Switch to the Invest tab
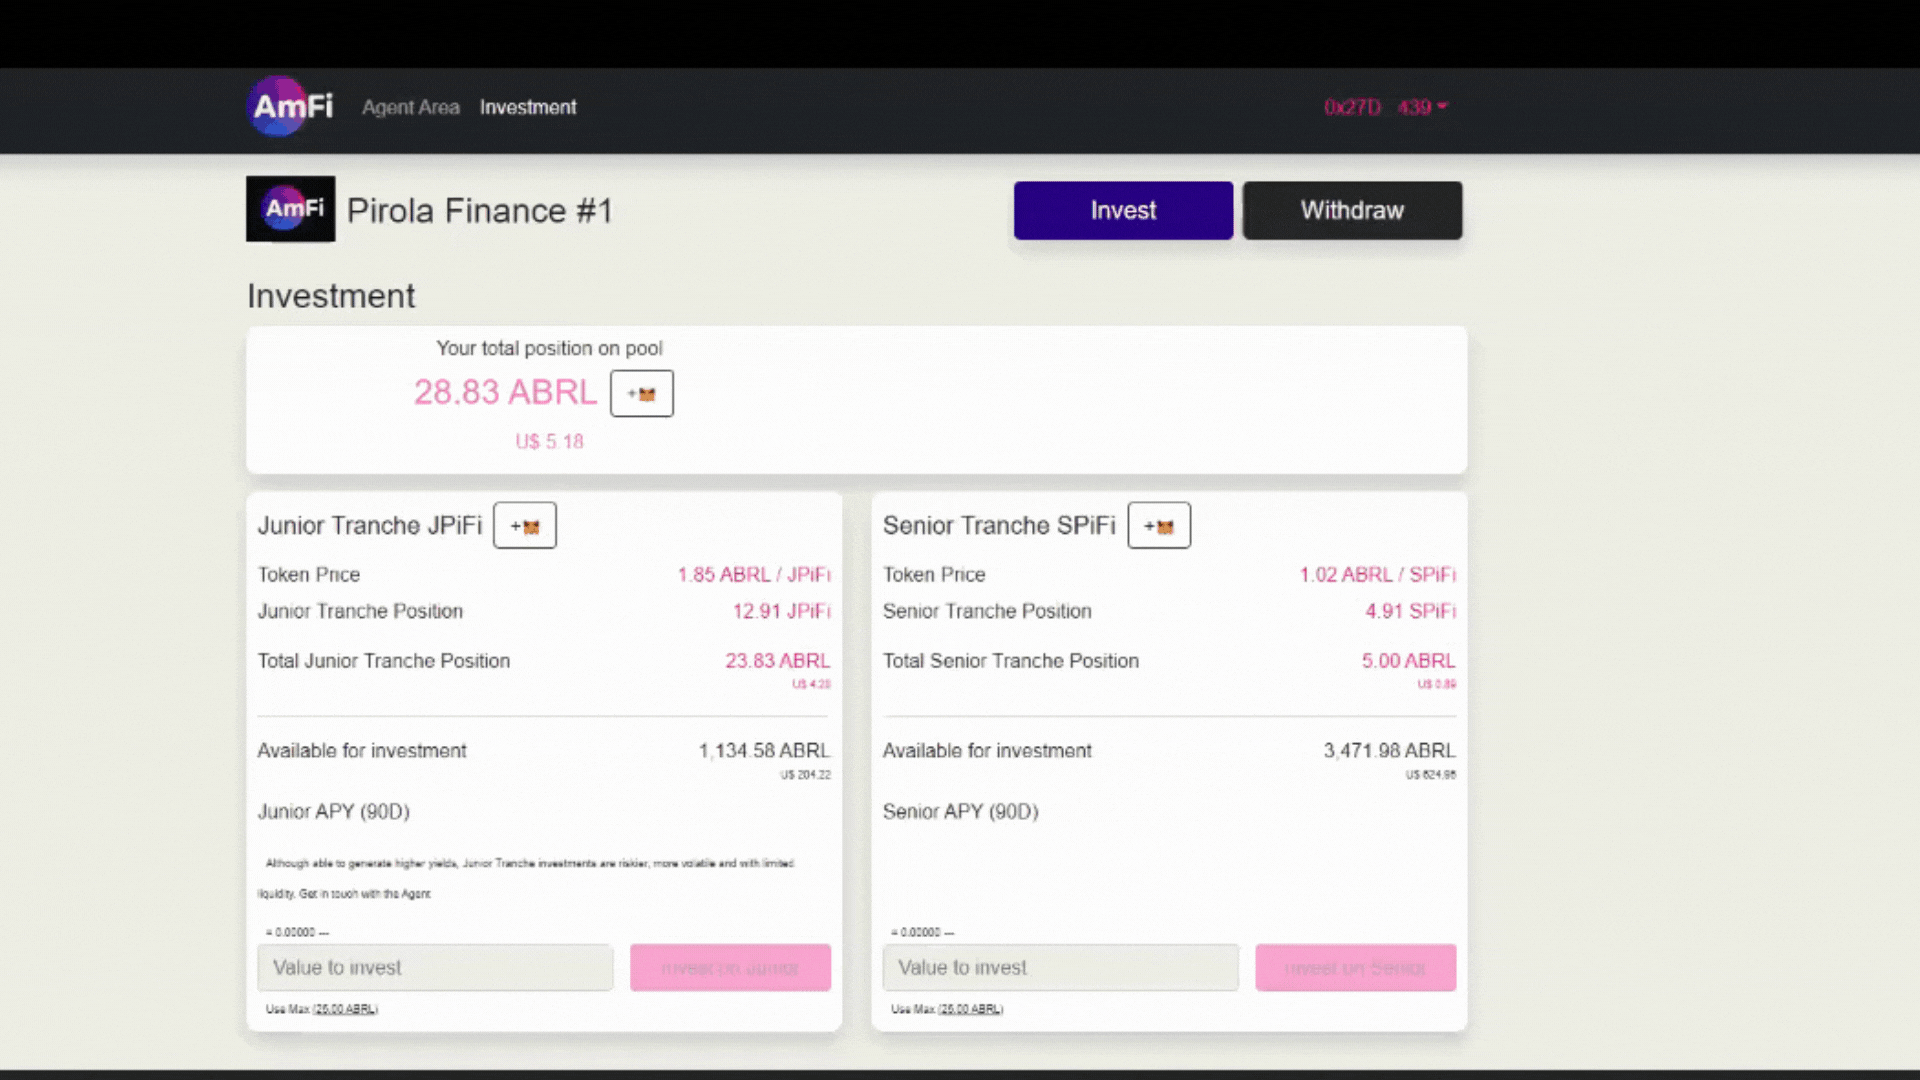 [x=1122, y=210]
